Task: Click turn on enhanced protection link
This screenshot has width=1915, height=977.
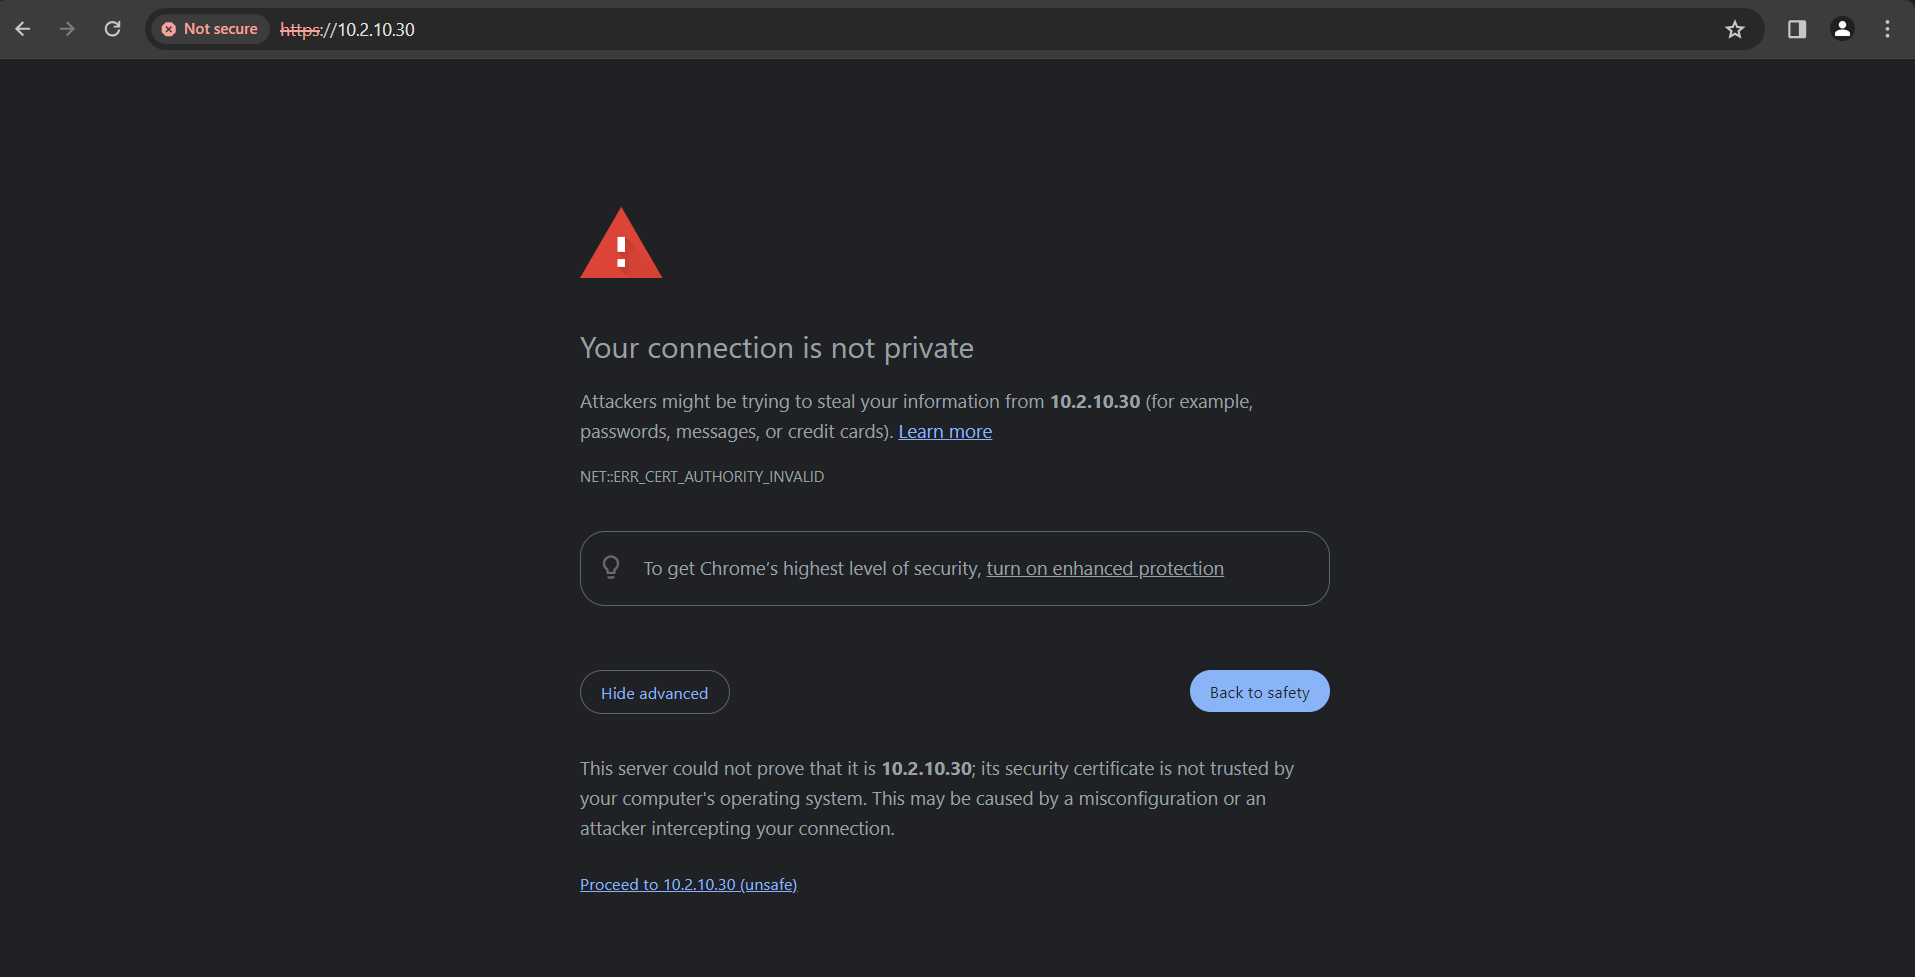Action: pyautogui.click(x=1105, y=568)
